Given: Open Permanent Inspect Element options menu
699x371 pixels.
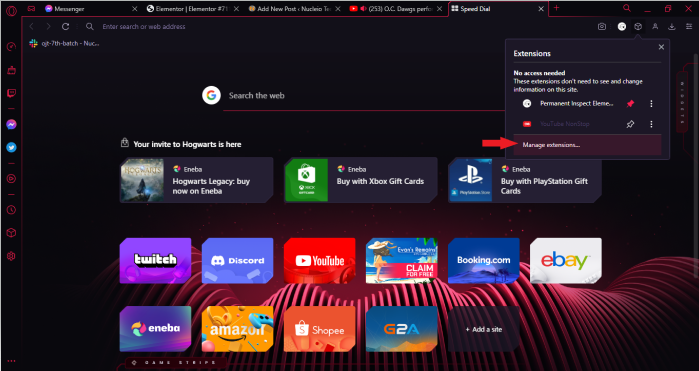Looking at the screenshot, I should pos(651,103).
